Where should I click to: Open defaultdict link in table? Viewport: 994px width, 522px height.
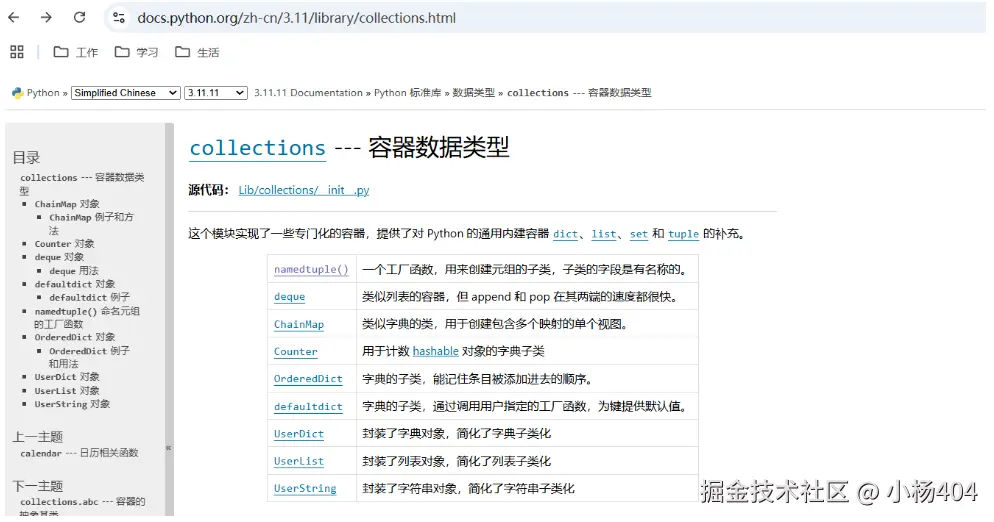(308, 407)
